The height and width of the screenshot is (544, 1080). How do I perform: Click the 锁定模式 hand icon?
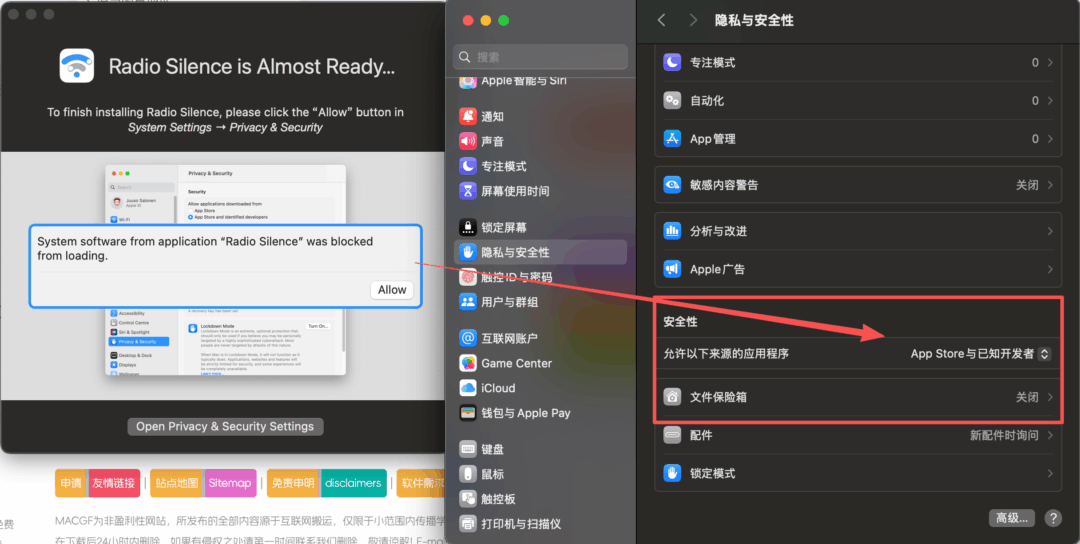672,473
